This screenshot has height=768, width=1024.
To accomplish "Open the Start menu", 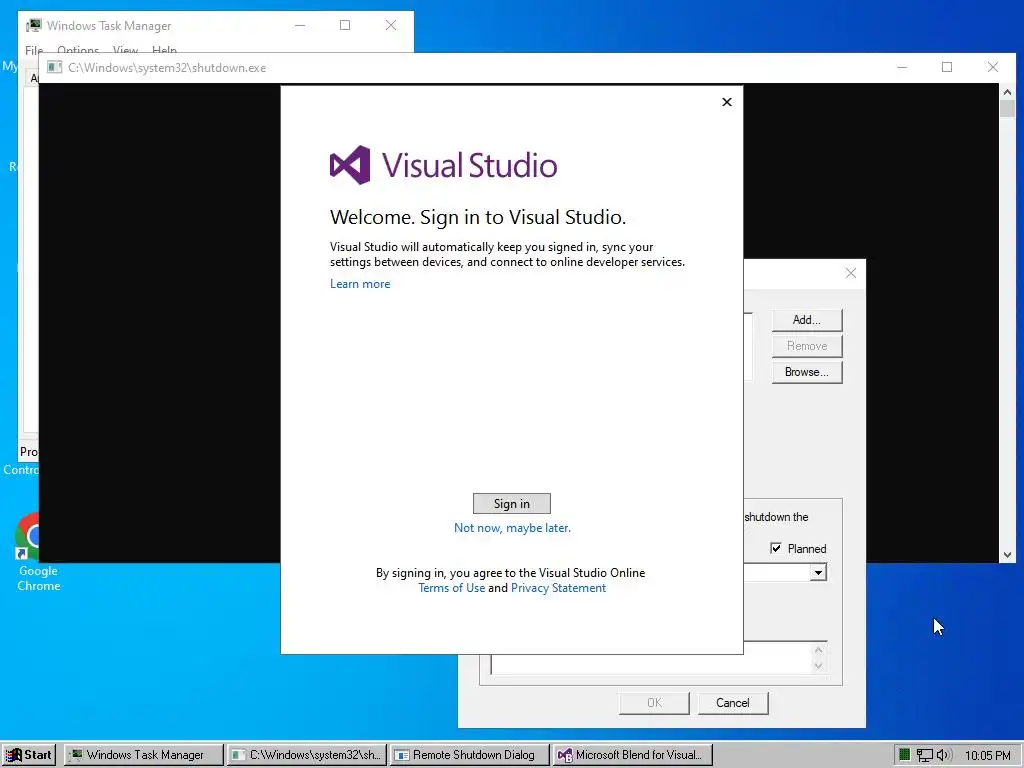I will point(29,755).
